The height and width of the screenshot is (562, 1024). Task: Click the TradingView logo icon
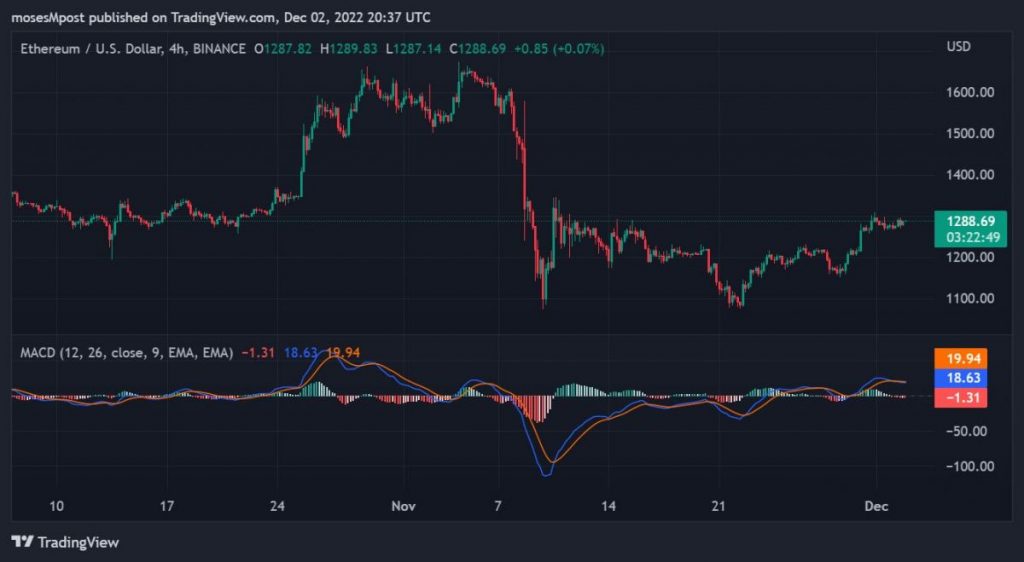tap(23, 542)
